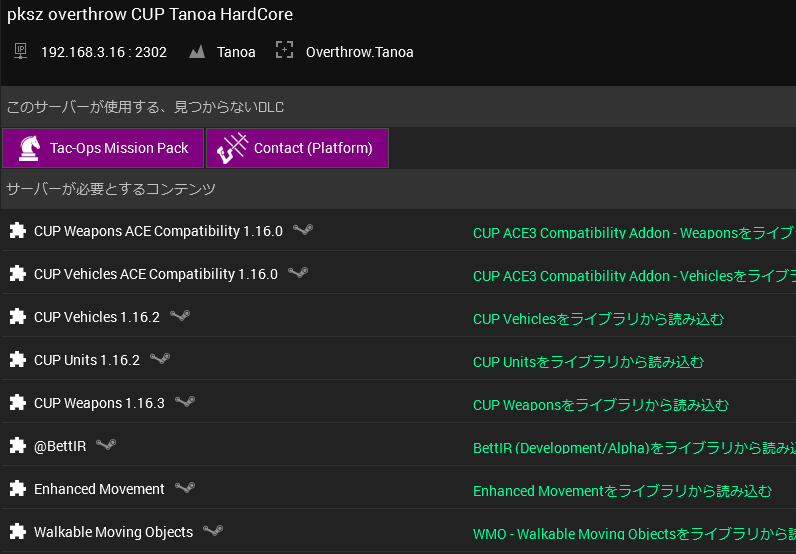The height and width of the screenshot is (554, 796).
Task: Click the server address 192.168.3.16 : 2302
Action: point(104,52)
